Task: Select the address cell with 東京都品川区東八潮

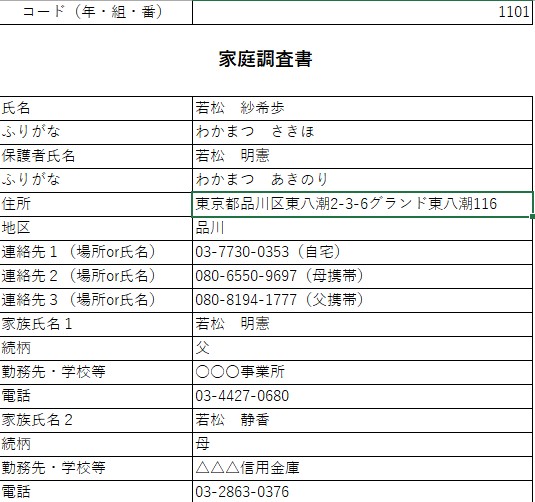Action: tap(362, 204)
